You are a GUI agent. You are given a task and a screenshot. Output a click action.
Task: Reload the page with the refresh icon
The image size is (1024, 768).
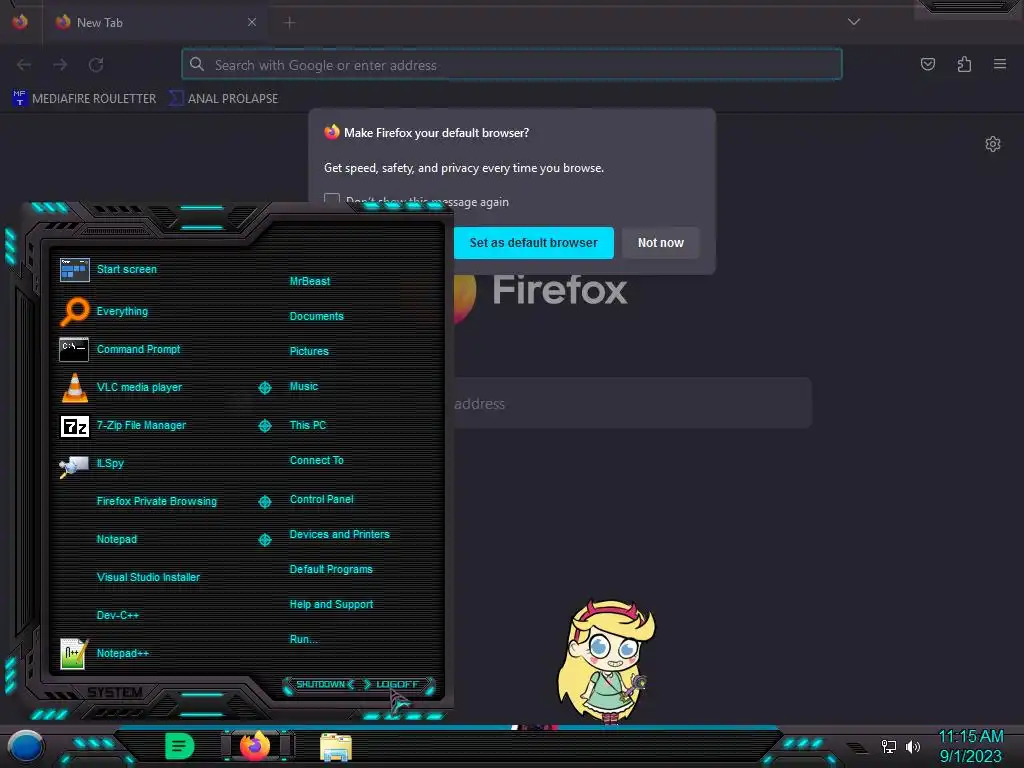(96, 65)
